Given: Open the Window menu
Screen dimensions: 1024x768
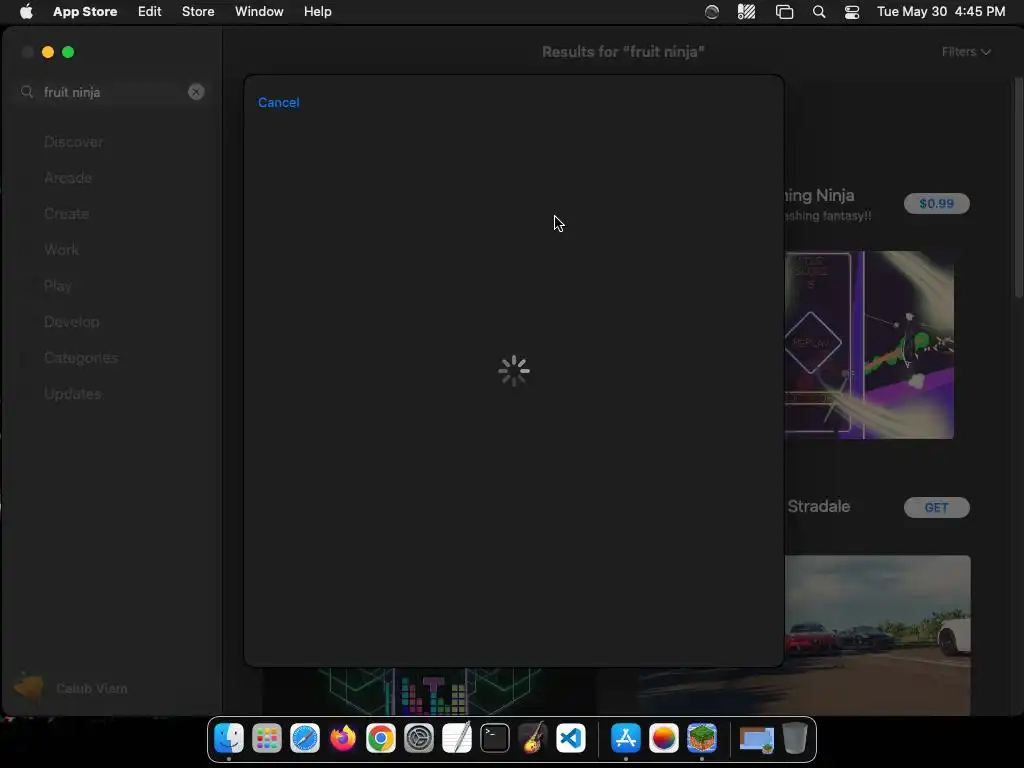Looking at the screenshot, I should pos(259,12).
